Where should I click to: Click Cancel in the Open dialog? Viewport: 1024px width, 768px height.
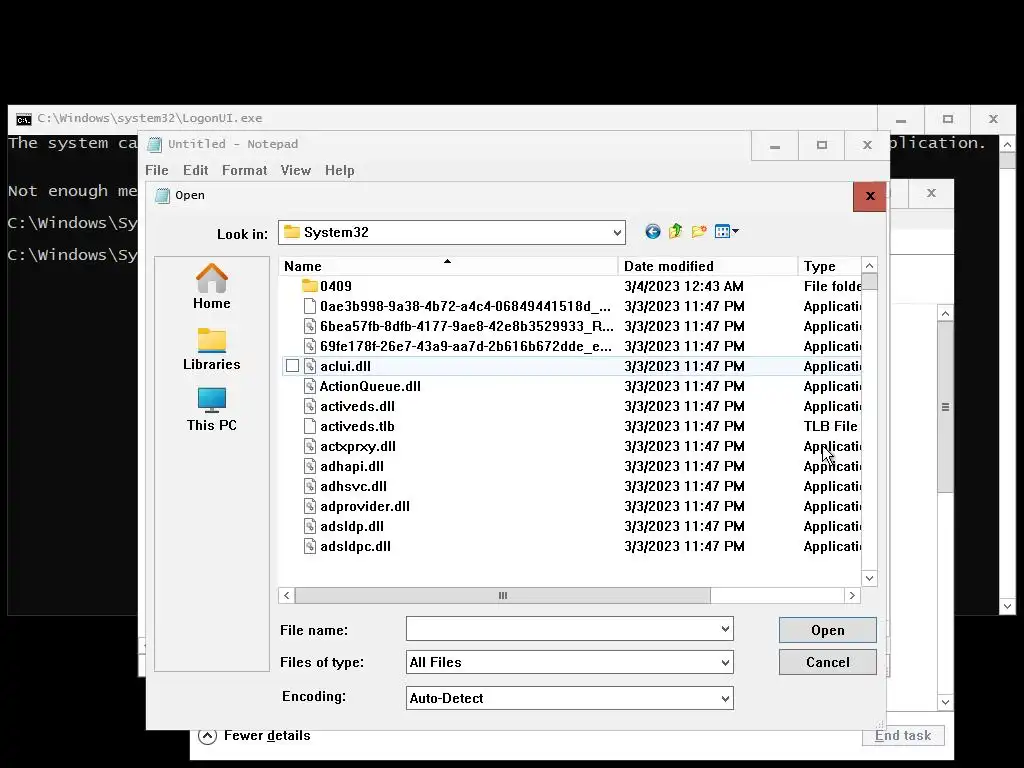(827, 662)
